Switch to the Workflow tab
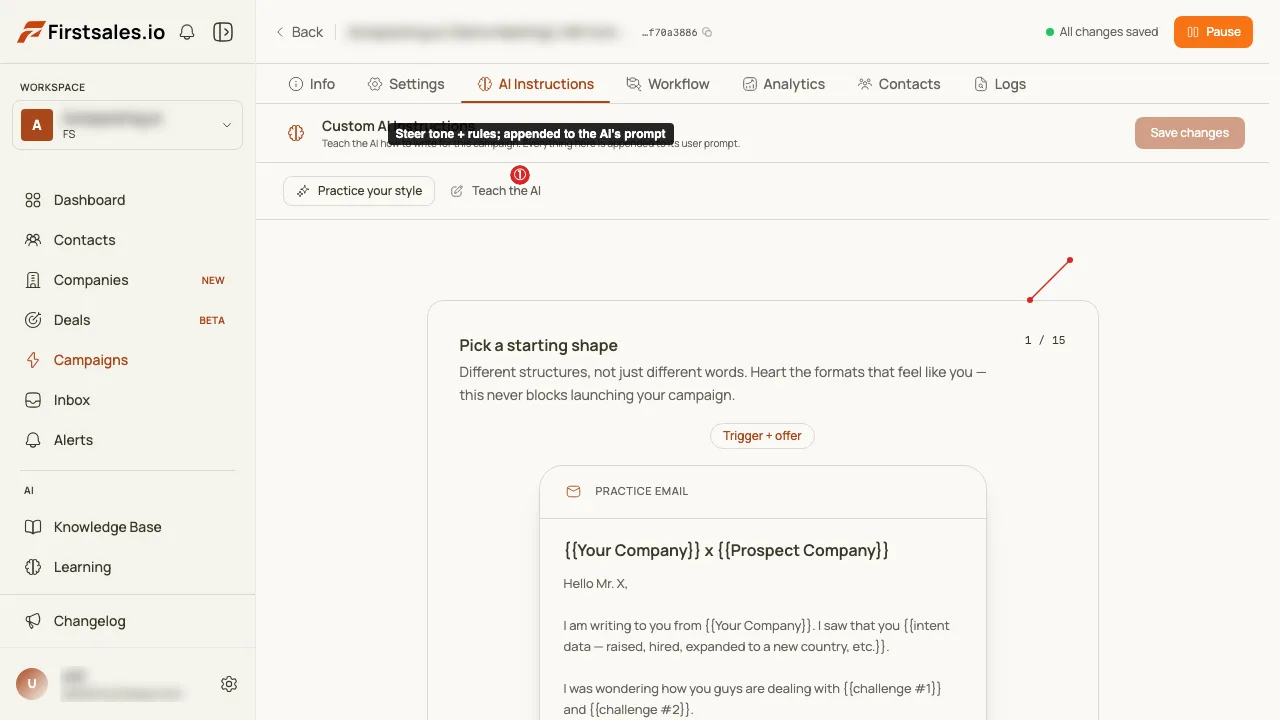Image resolution: width=1280 pixels, height=720 pixels. (668, 84)
